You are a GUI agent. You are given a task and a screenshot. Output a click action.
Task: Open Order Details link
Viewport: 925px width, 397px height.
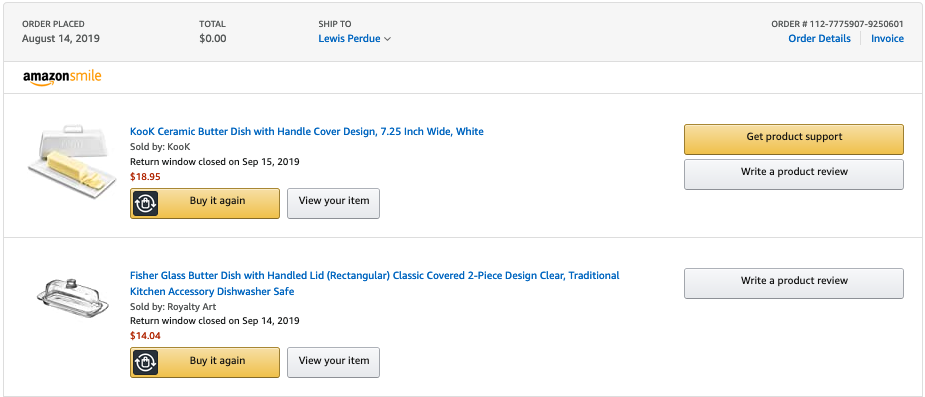(x=819, y=38)
